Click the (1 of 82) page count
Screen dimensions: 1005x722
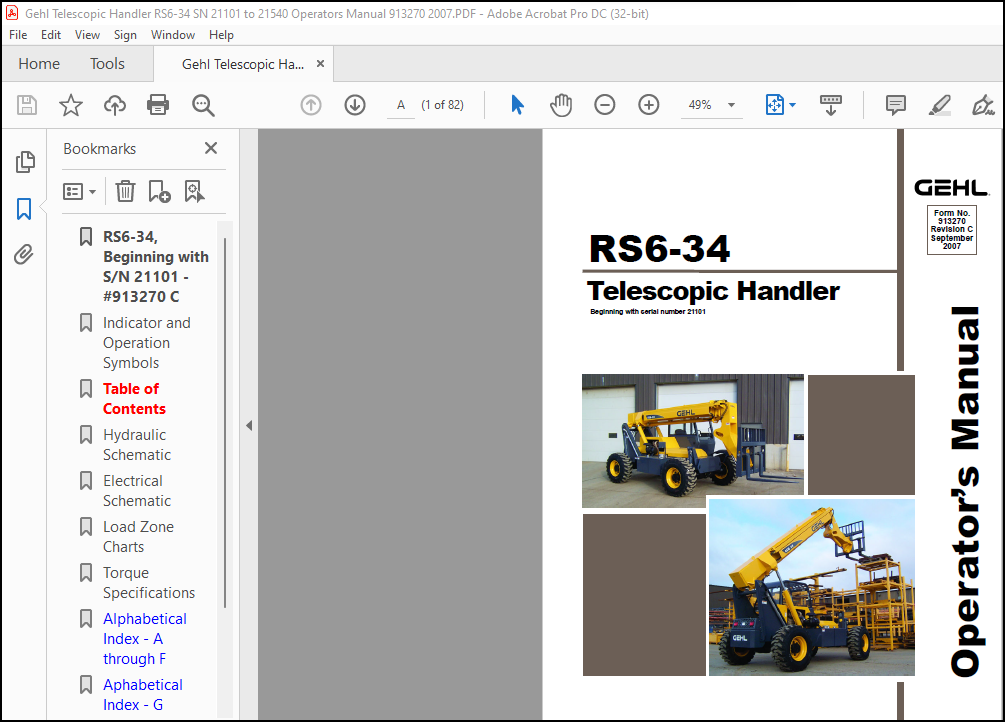pyautogui.click(x=442, y=105)
